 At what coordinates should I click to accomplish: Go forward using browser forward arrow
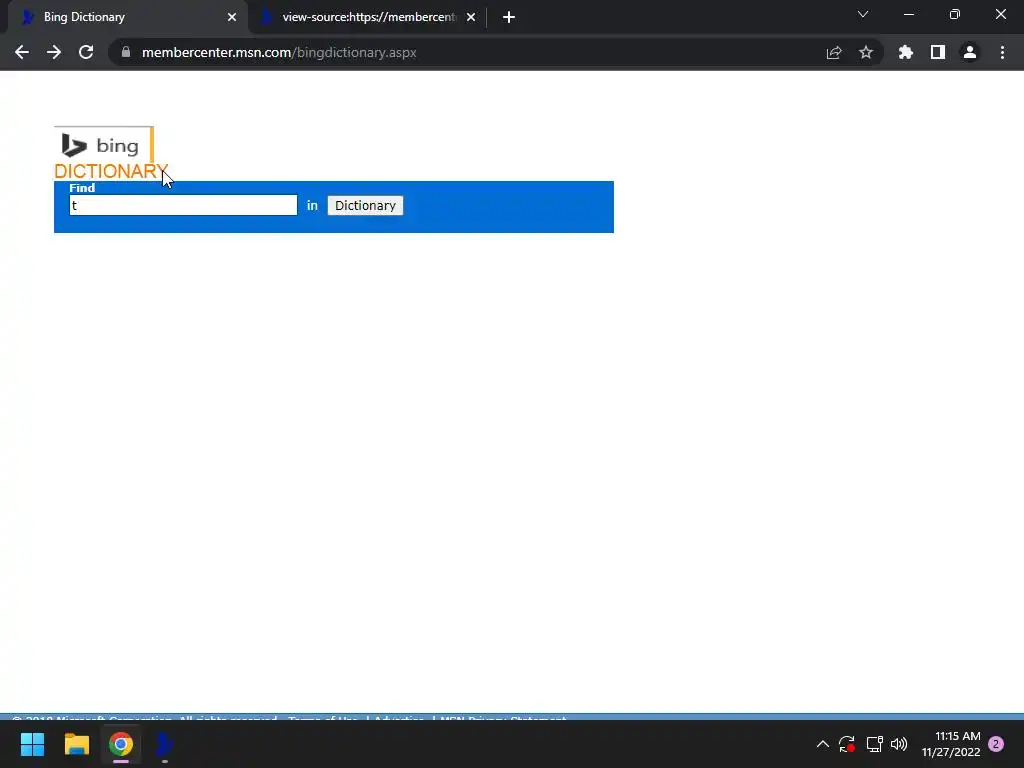[x=54, y=52]
